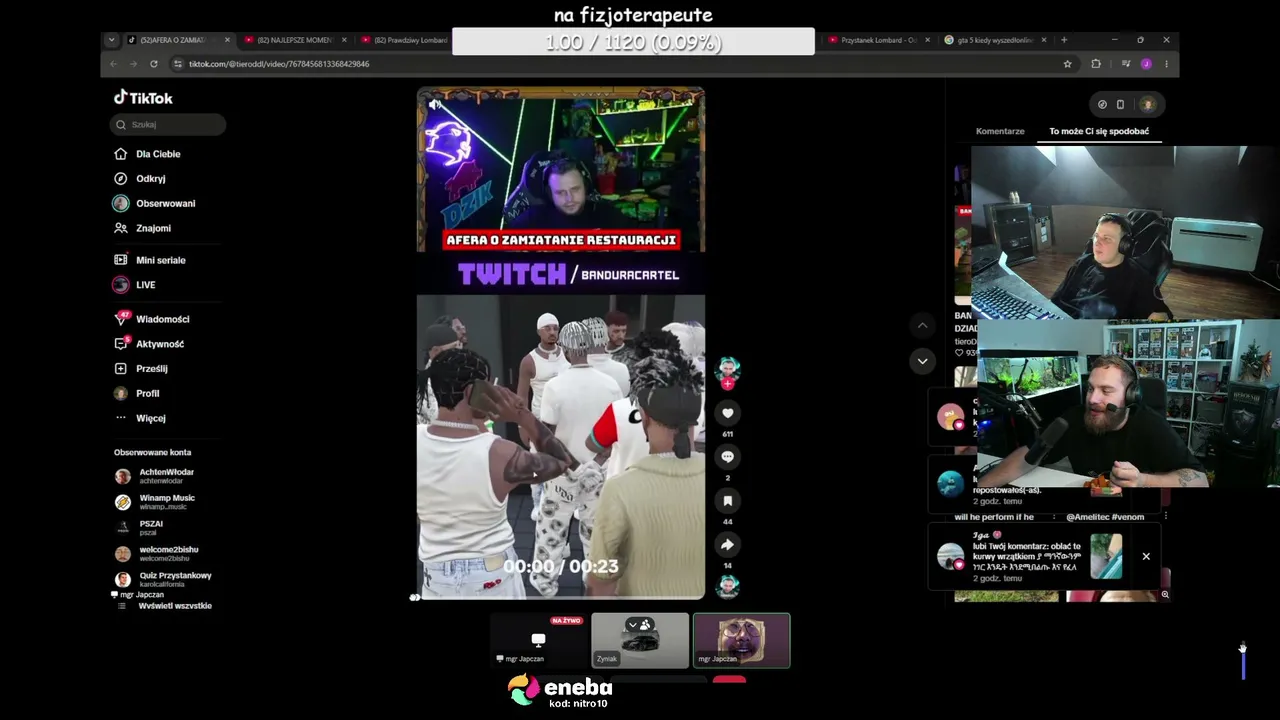Viewport: 1280px width, 720px height.
Task: Bookmark this page with star icon
Action: point(1067,64)
